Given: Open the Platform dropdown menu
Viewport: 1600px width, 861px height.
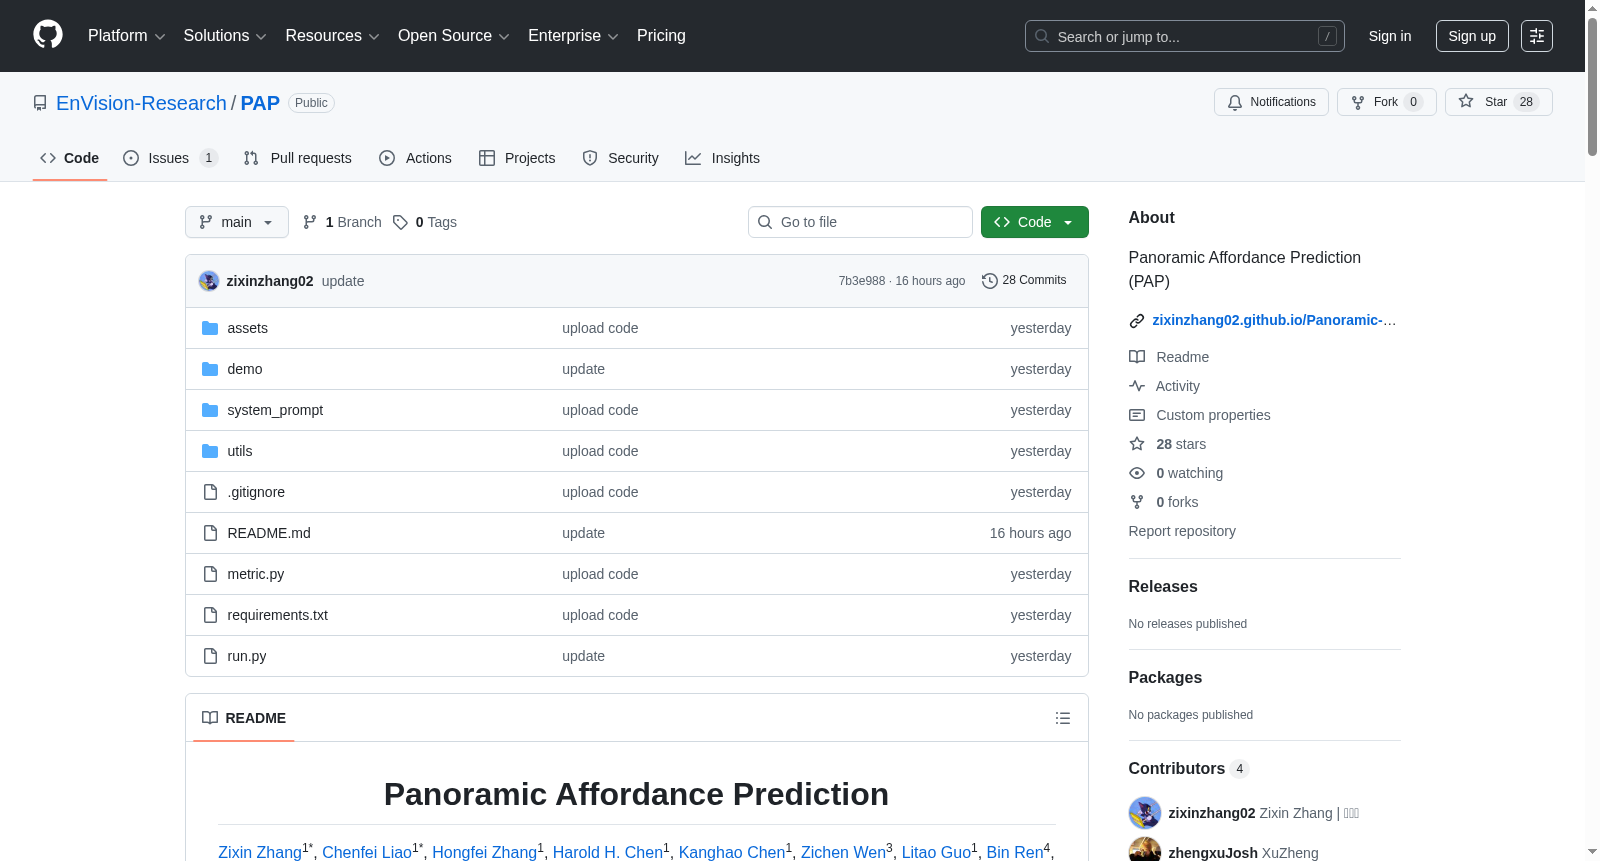Looking at the screenshot, I should pyautogui.click(x=126, y=36).
